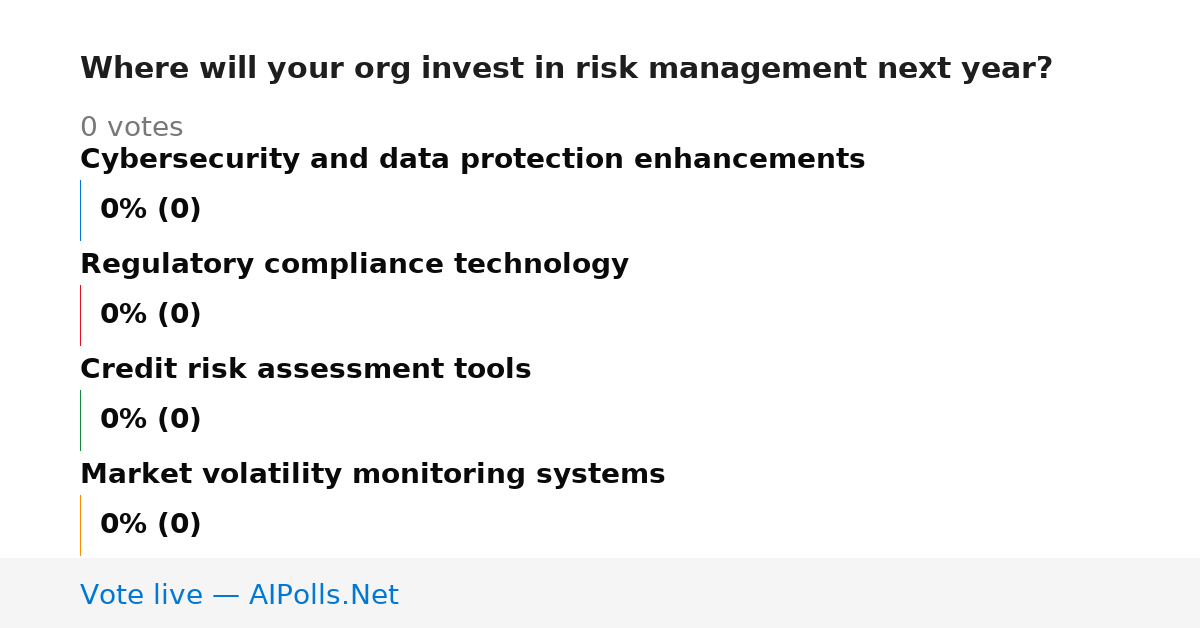The image size is (1200, 628).
Task: Click the 0% (0) result under Market volatility
Action: 150,525
